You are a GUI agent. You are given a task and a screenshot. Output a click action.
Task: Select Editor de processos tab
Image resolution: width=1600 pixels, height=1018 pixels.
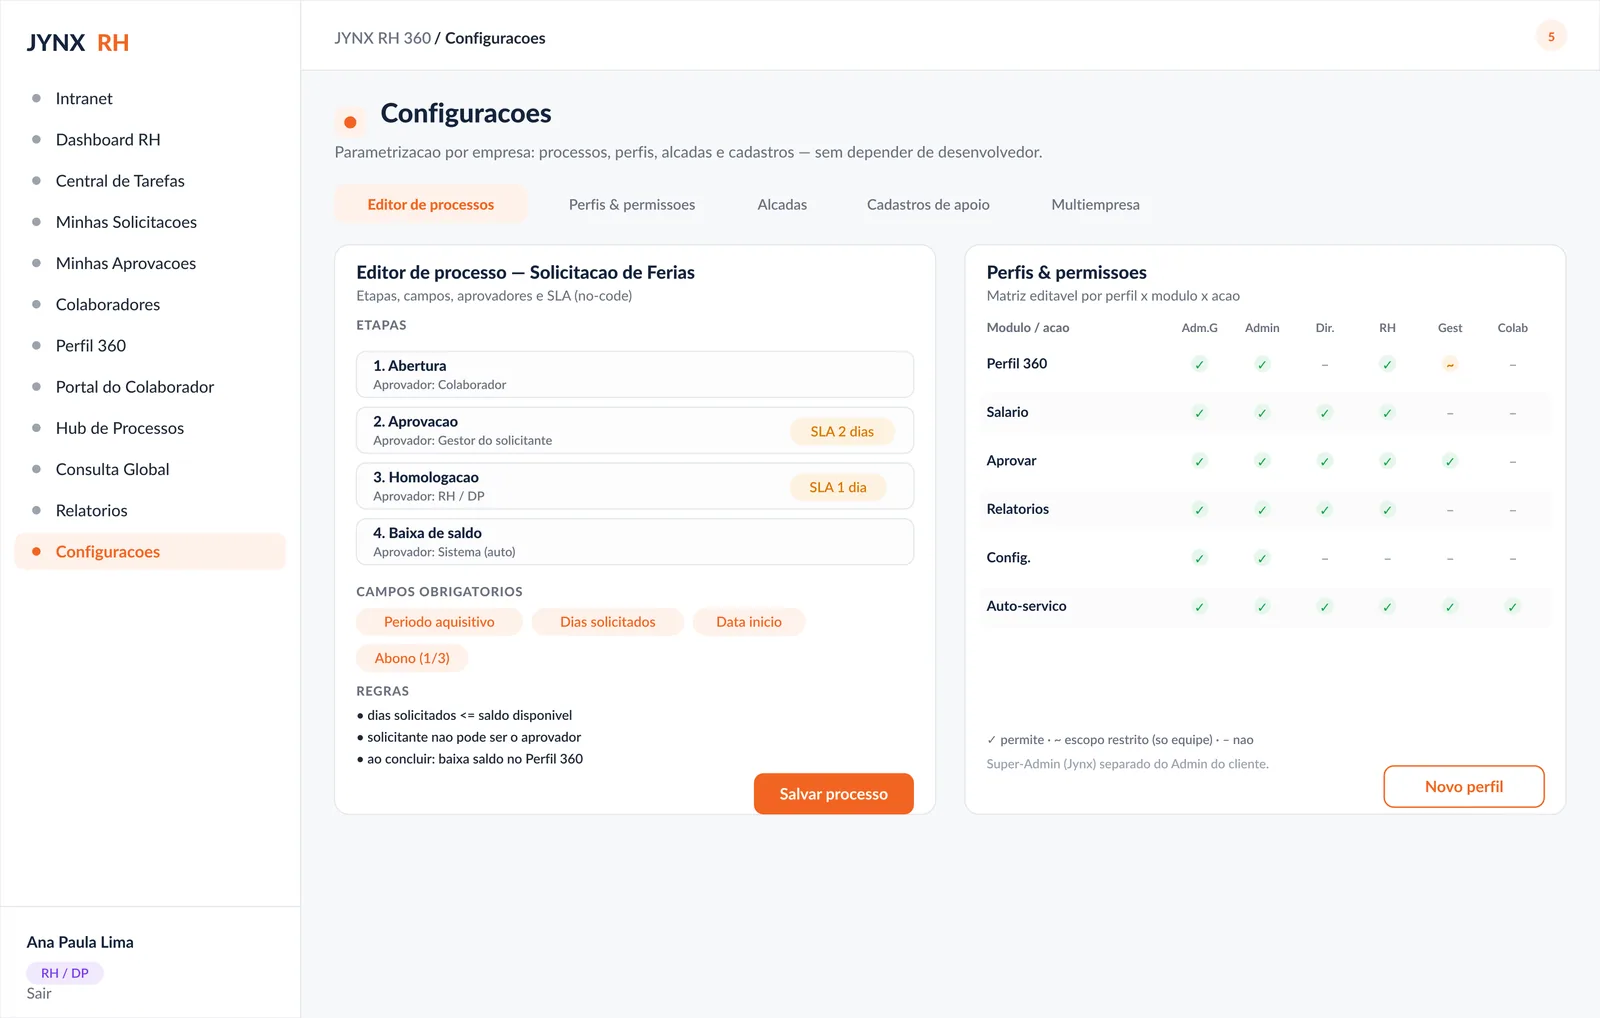pyautogui.click(x=431, y=204)
